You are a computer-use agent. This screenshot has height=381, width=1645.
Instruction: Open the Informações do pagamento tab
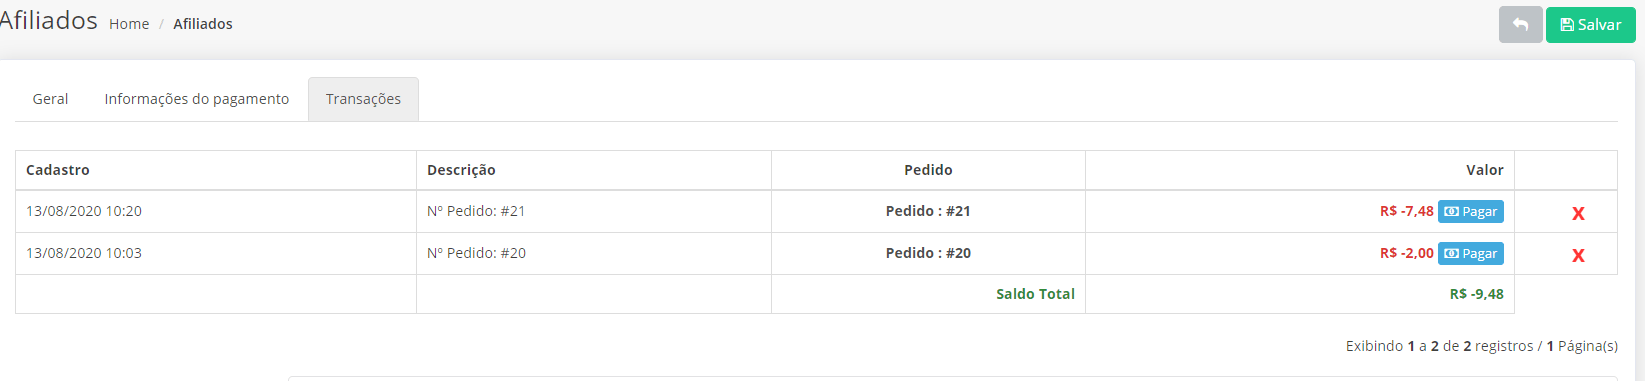[x=197, y=99]
